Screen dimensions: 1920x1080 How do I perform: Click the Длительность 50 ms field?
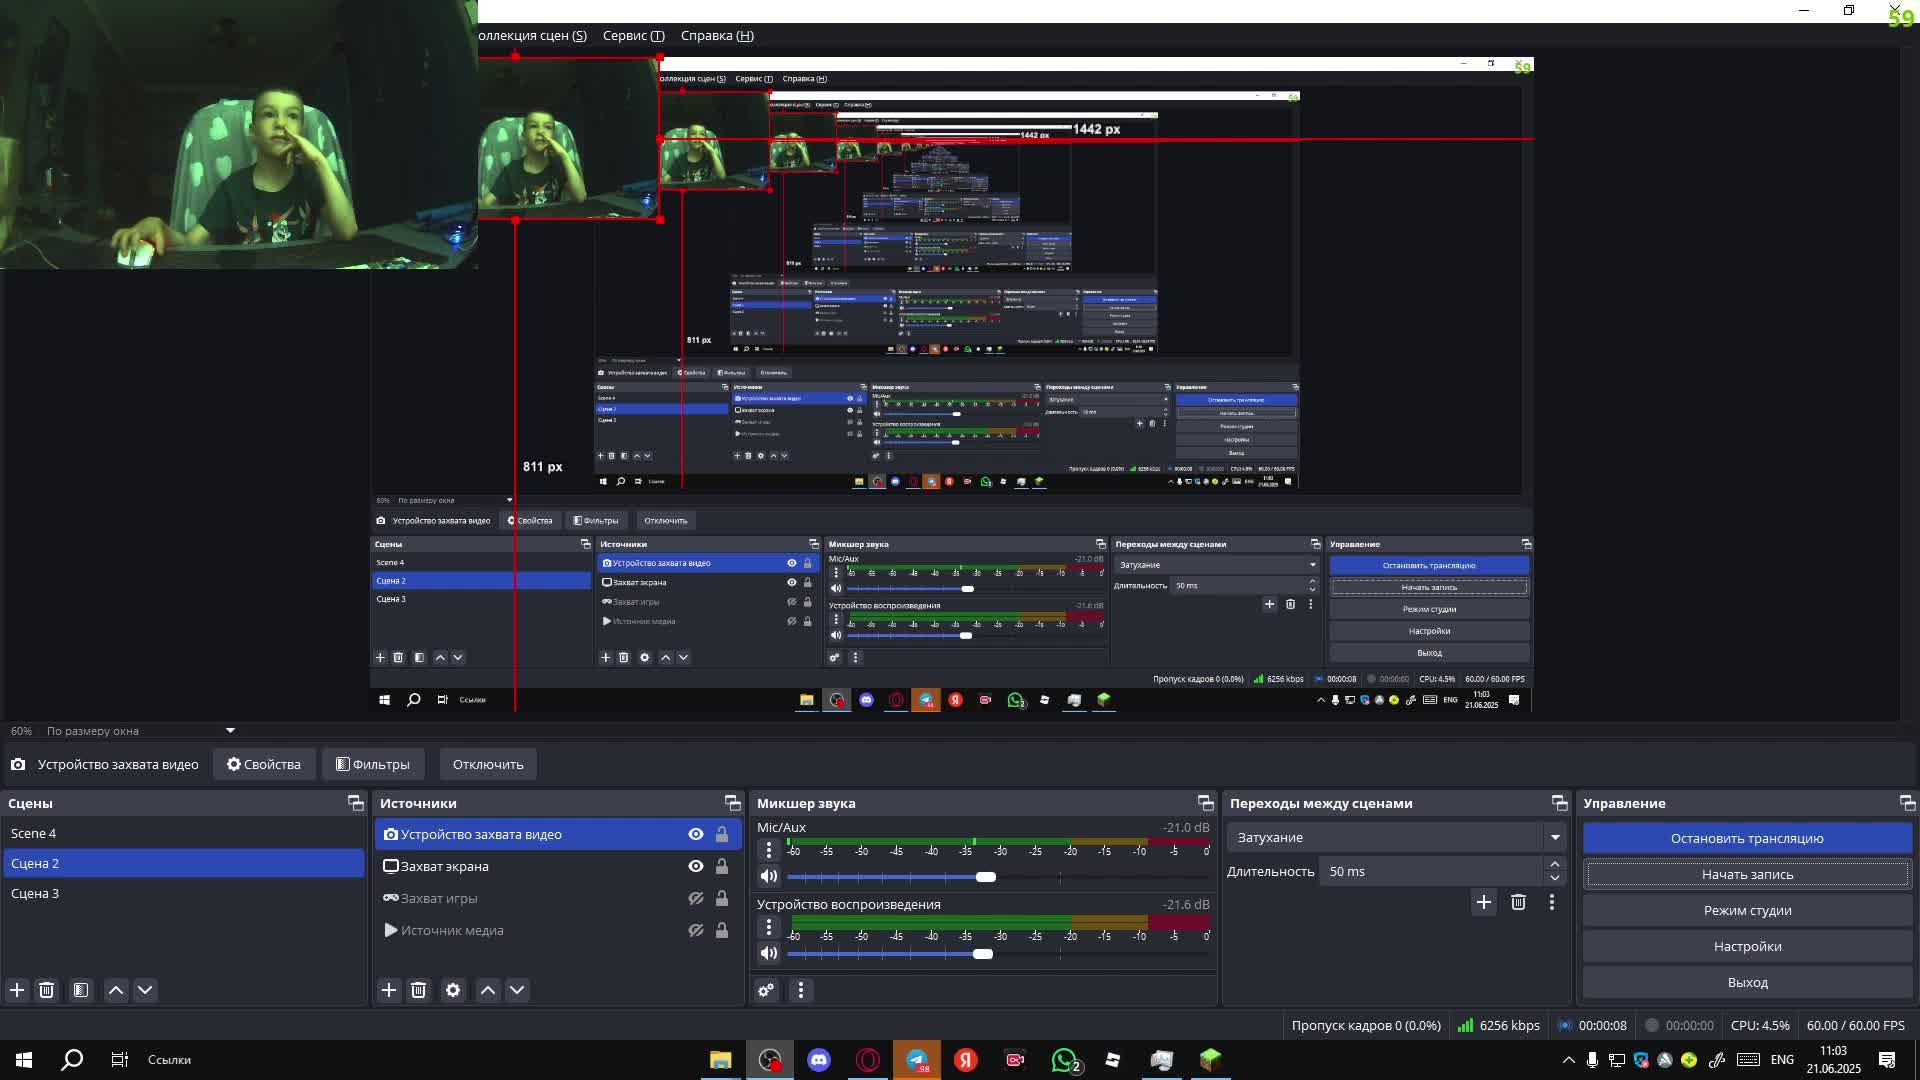click(x=1431, y=871)
